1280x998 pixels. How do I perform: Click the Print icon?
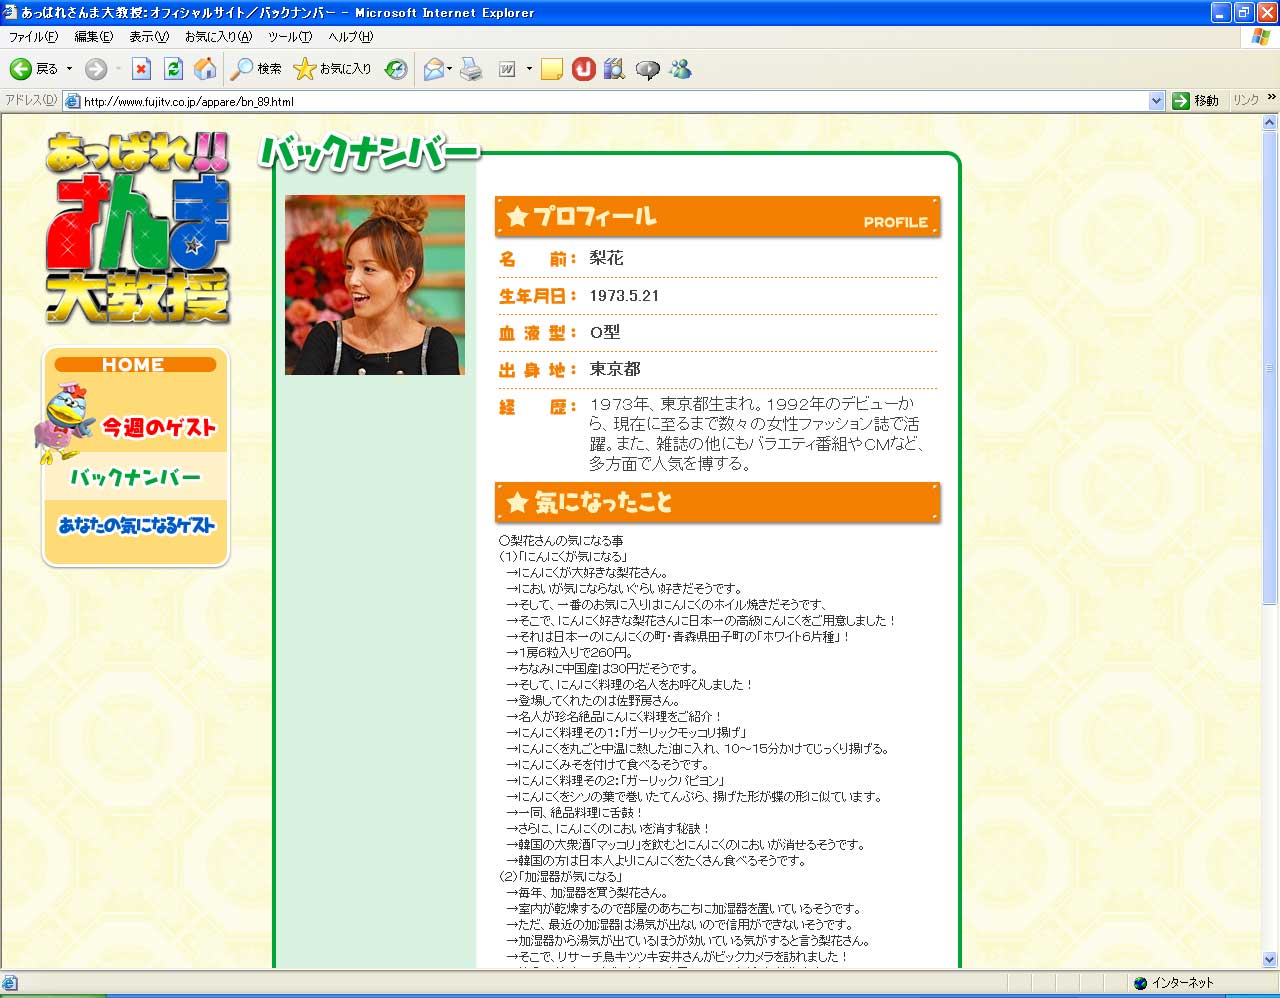coord(471,69)
